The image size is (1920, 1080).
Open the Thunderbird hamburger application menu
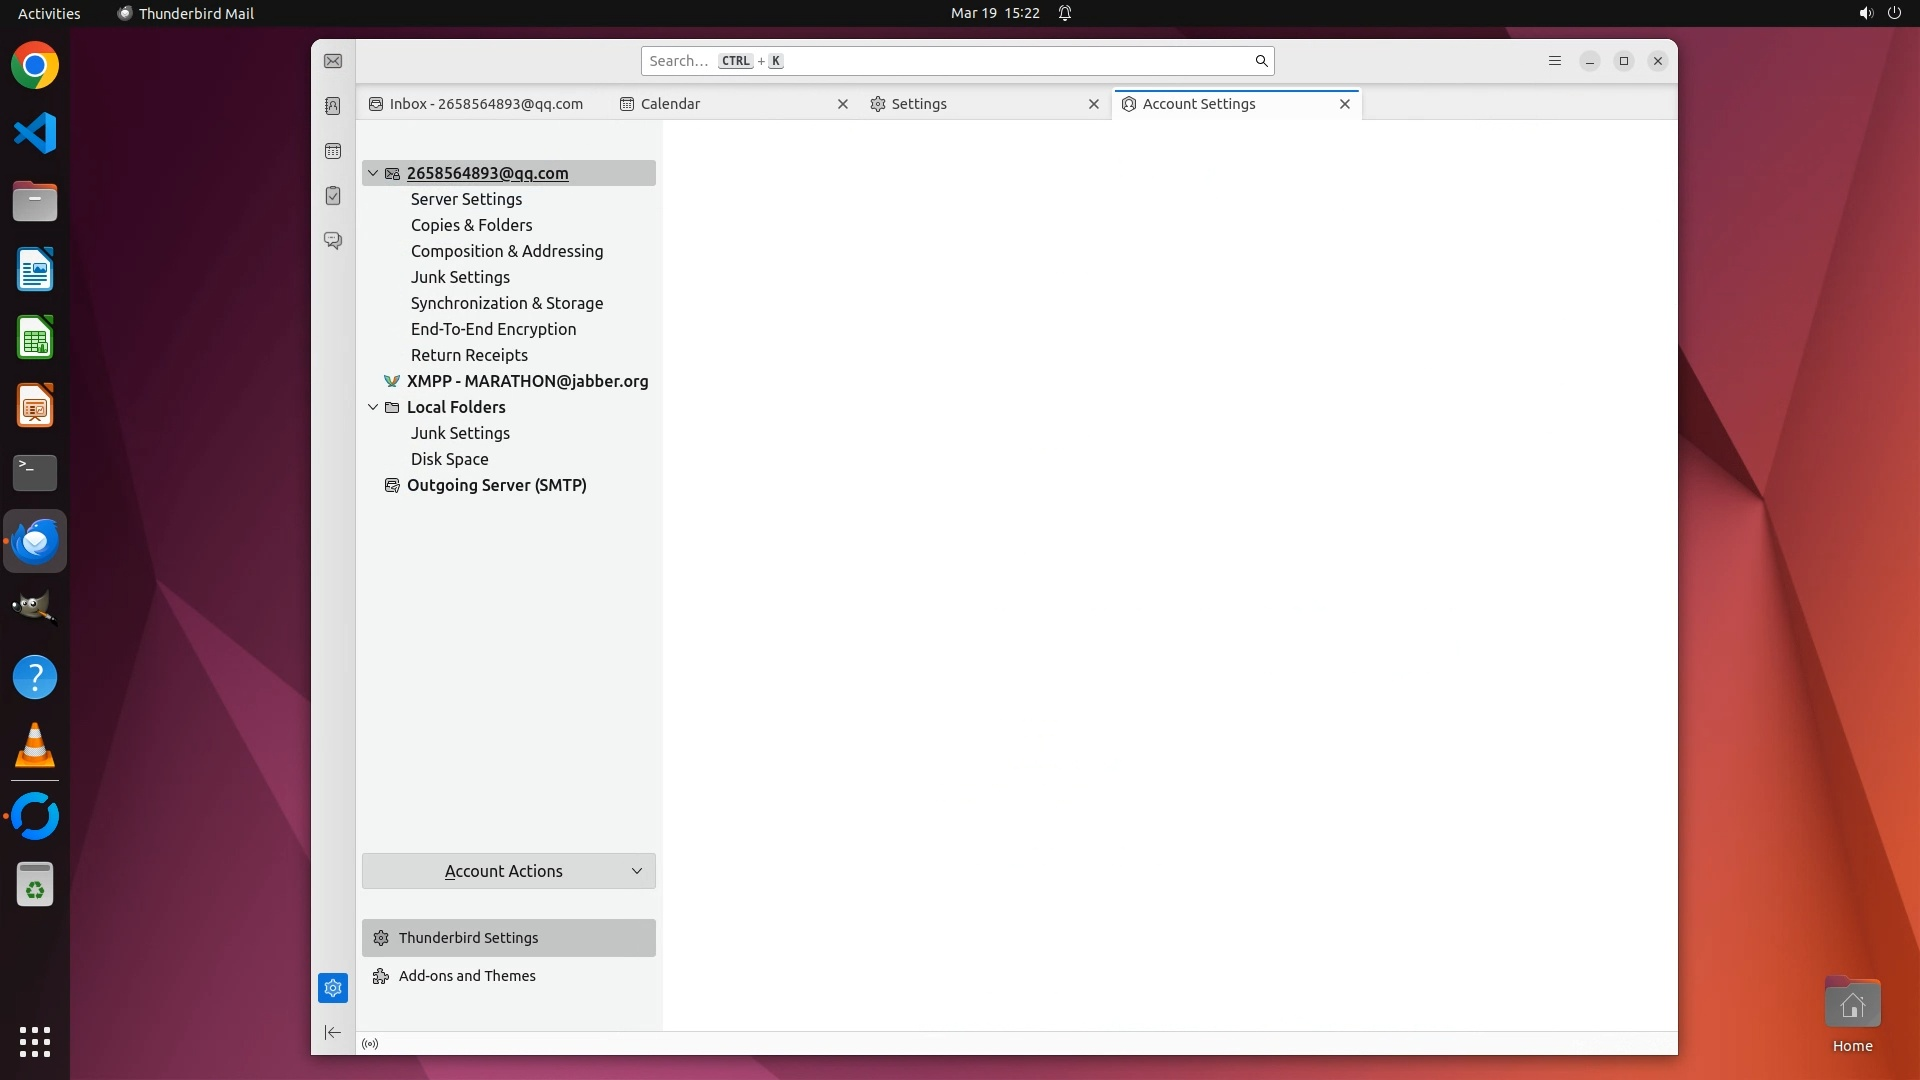1554,61
